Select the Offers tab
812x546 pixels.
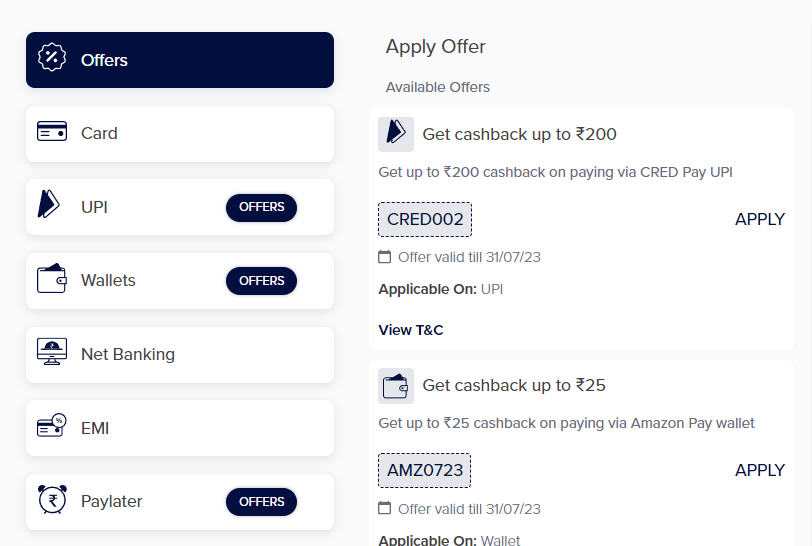[180, 60]
